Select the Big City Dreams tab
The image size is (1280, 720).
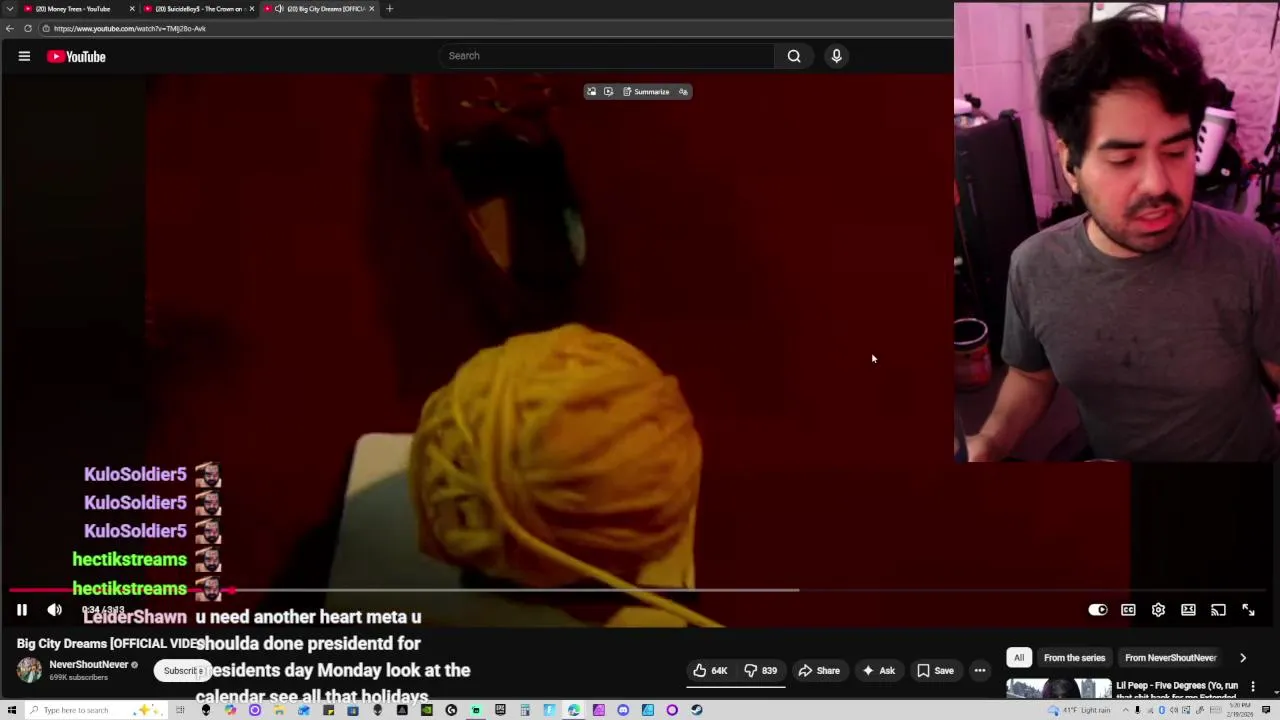320,9
